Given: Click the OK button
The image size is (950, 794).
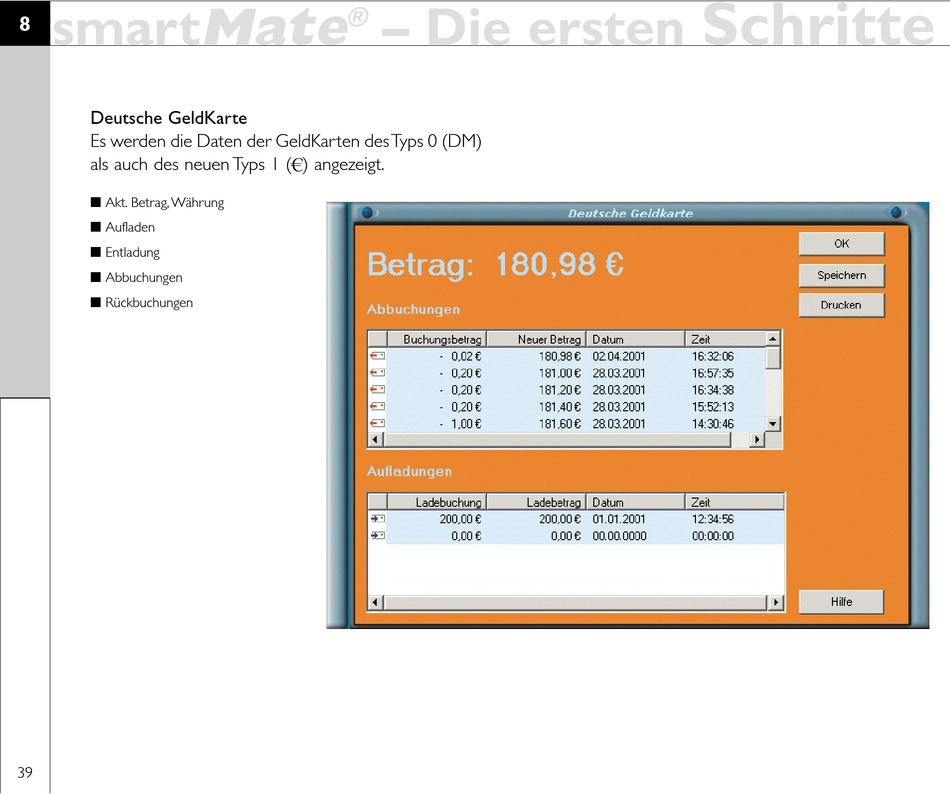Looking at the screenshot, I should click(842, 243).
